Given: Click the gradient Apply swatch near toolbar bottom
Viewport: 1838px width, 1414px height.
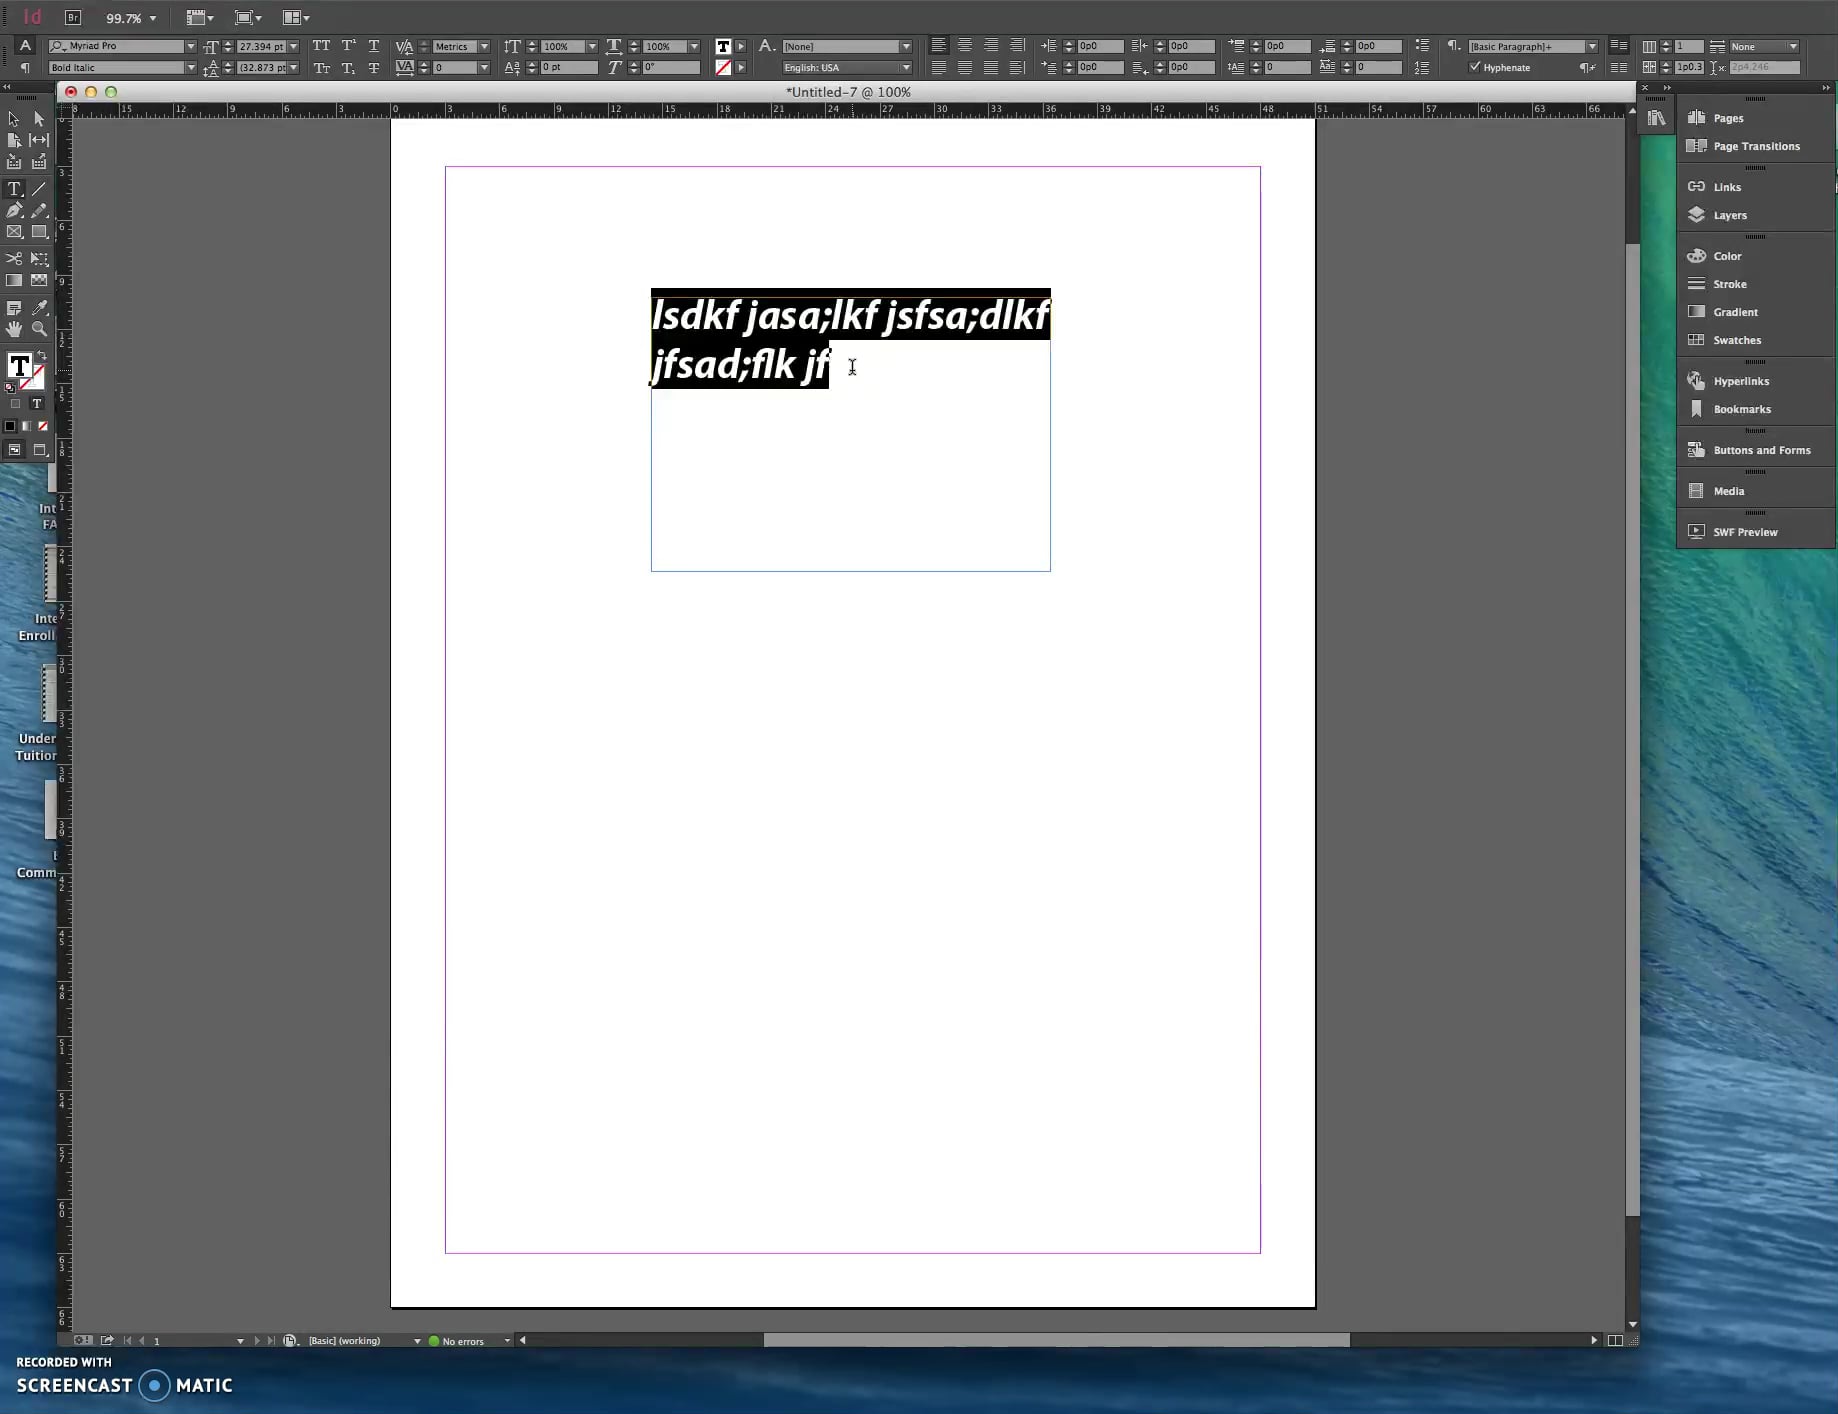Looking at the screenshot, I should click(27, 426).
